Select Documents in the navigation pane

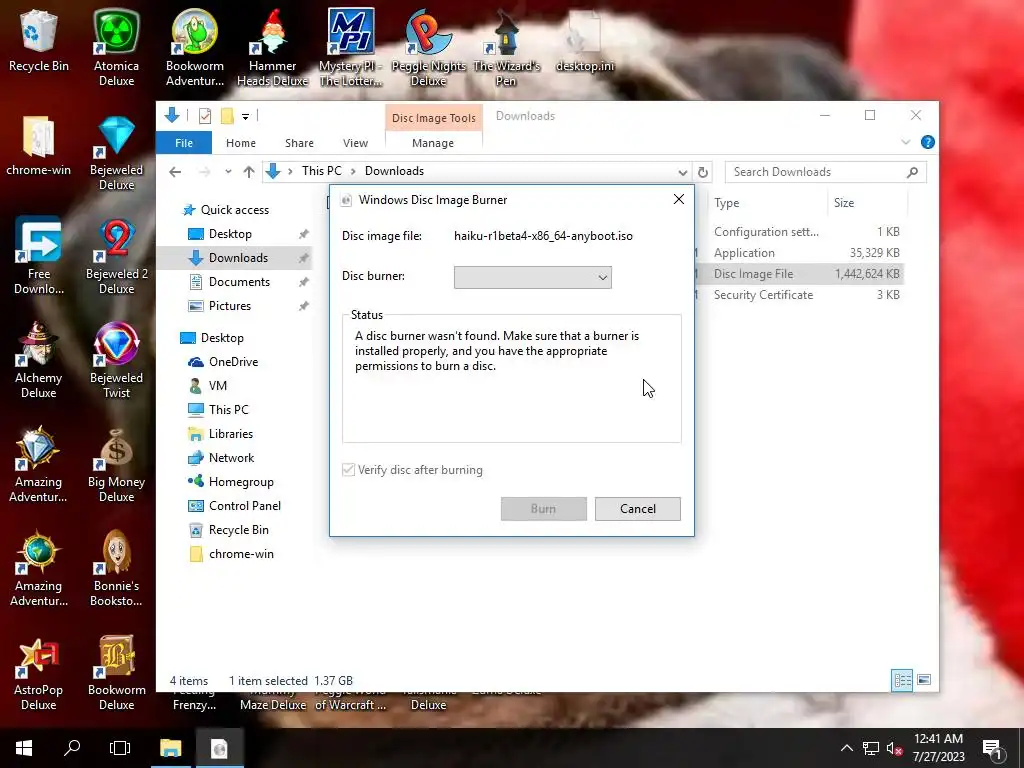coord(239,282)
